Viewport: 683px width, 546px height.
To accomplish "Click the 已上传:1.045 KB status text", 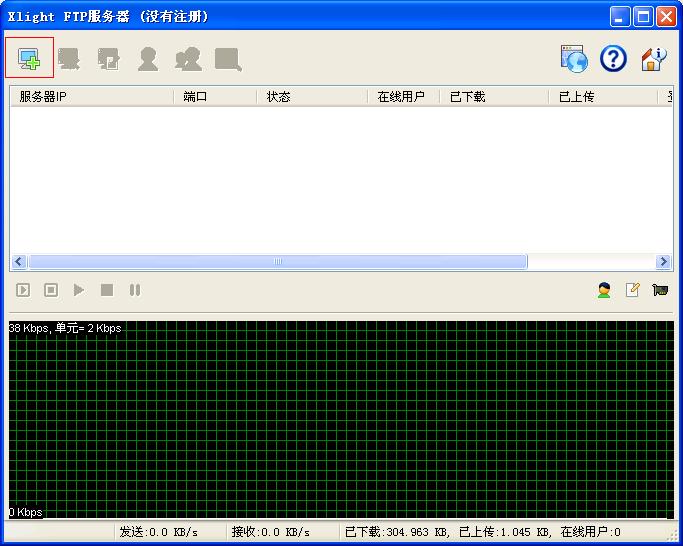I will point(504,532).
